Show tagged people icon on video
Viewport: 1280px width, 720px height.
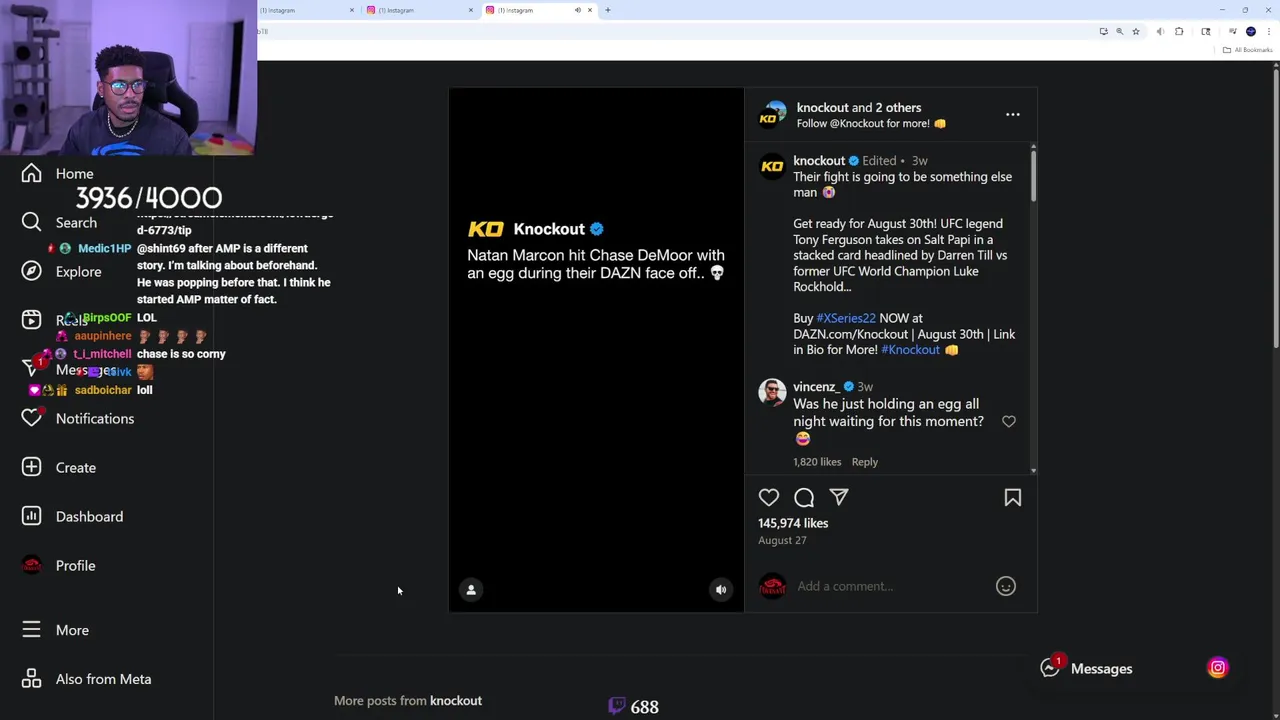tap(471, 590)
